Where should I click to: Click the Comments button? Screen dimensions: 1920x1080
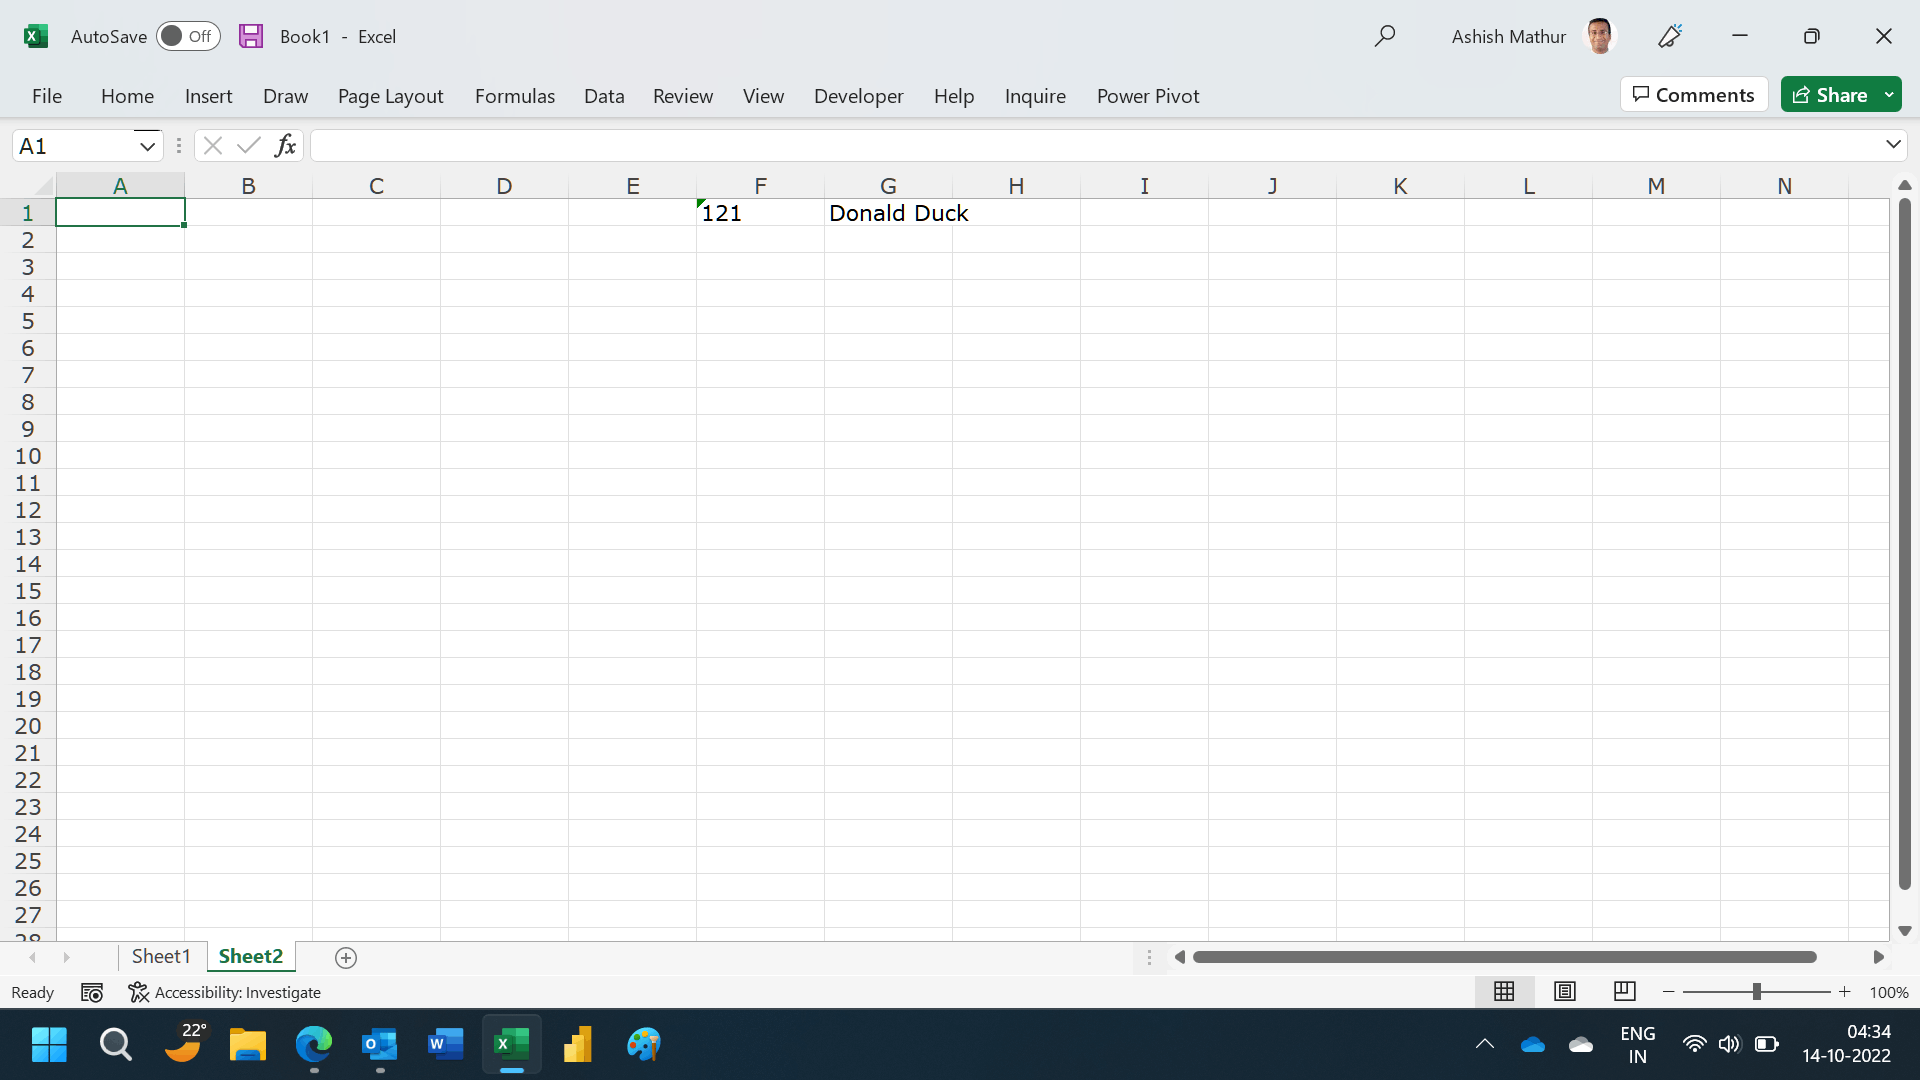(1694, 95)
